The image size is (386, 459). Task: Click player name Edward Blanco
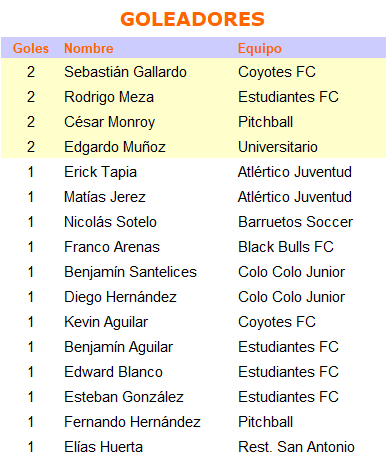(113, 372)
